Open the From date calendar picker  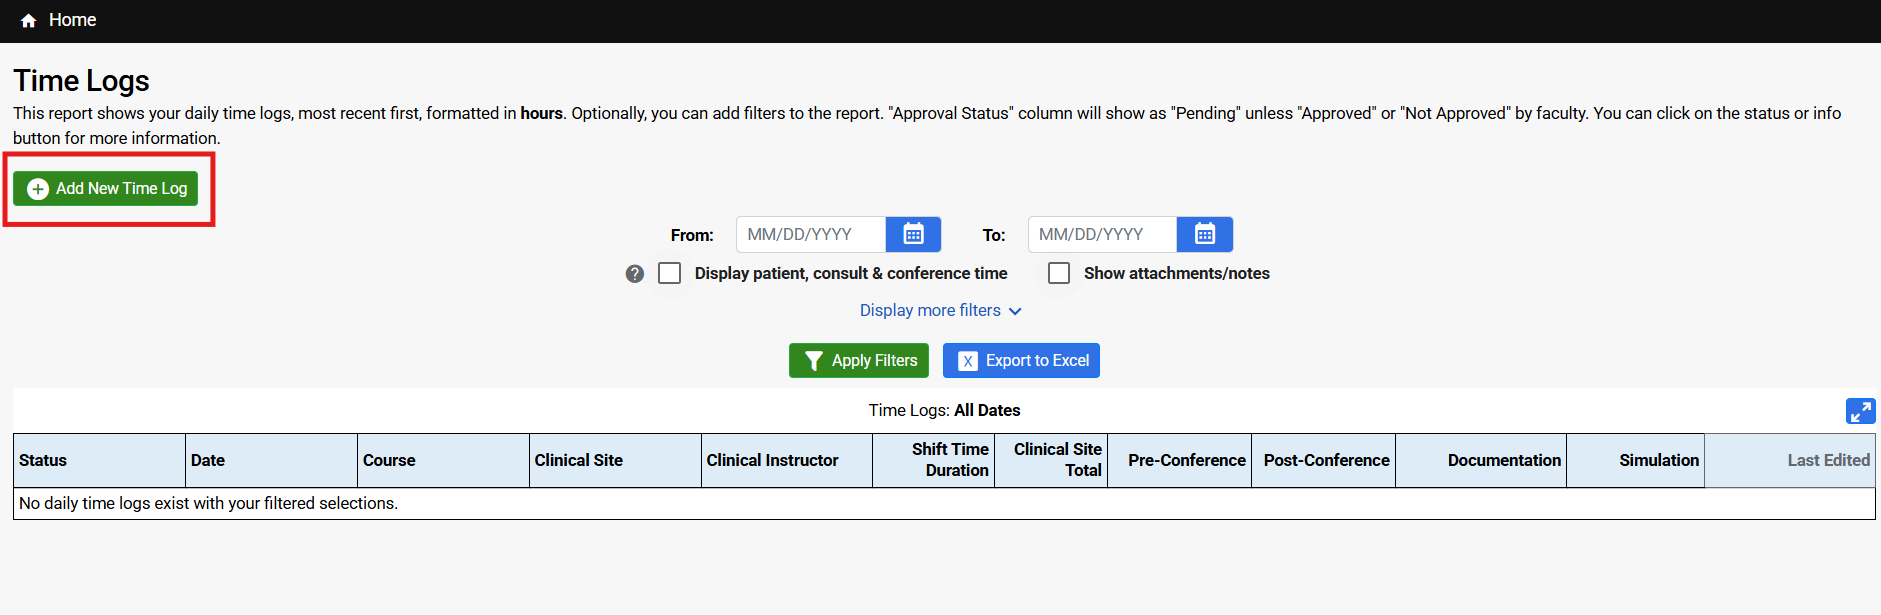[x=913, y=234]
